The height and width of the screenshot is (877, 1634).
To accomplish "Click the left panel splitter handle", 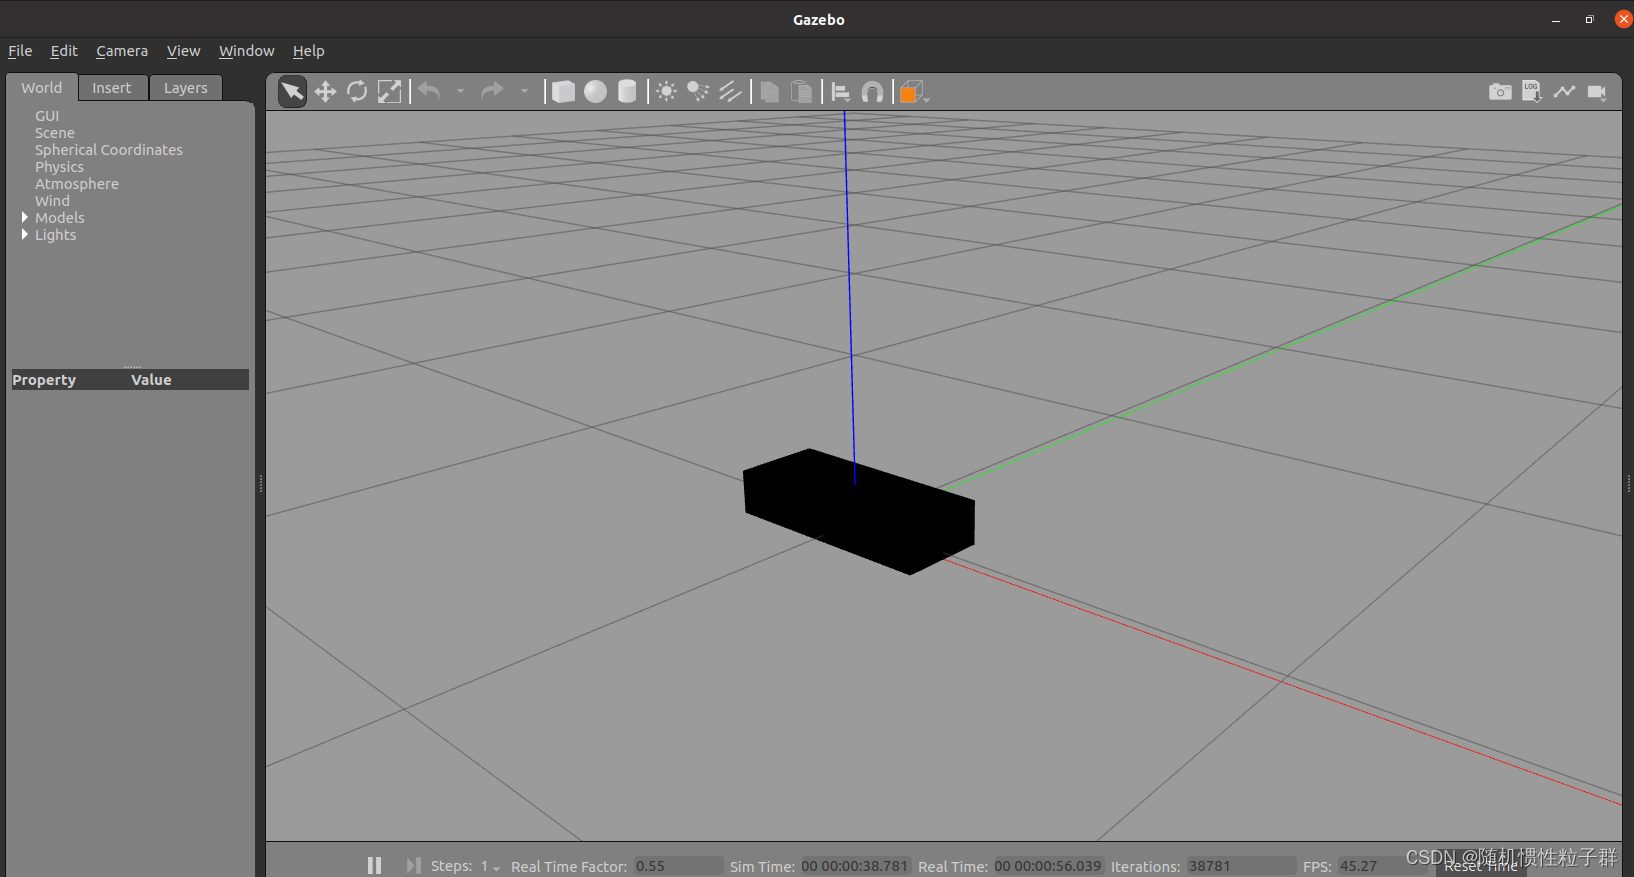I will point(261,484).
